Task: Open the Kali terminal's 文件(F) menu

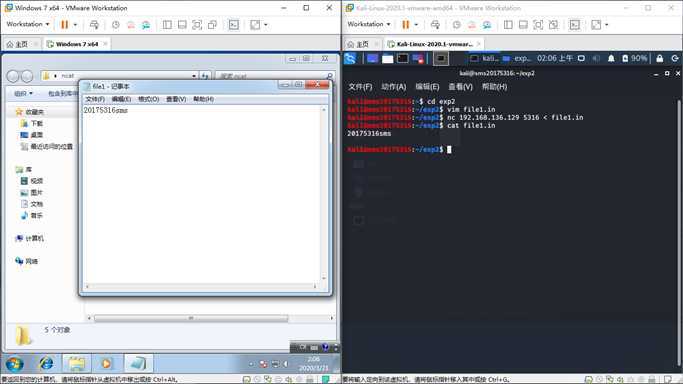Action: coord(360,87)
